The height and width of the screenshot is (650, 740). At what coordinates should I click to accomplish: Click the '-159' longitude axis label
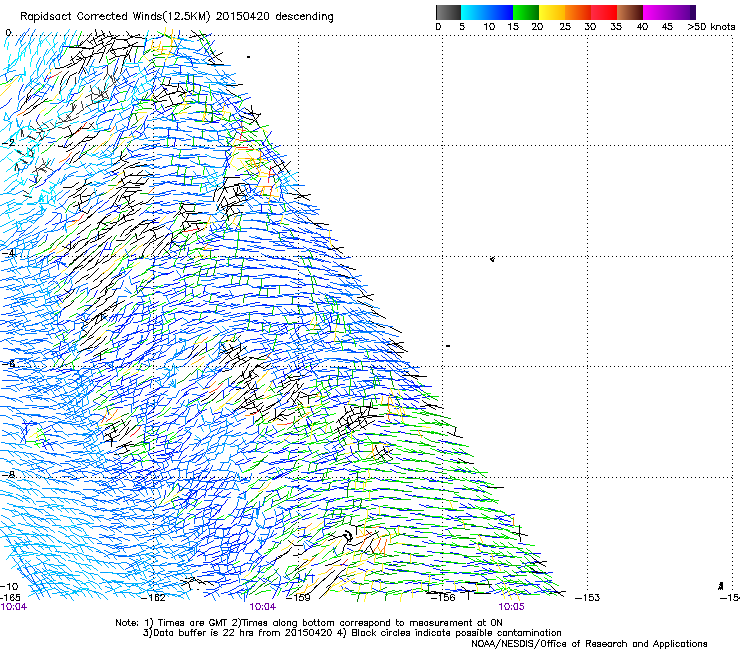(299, 598)
